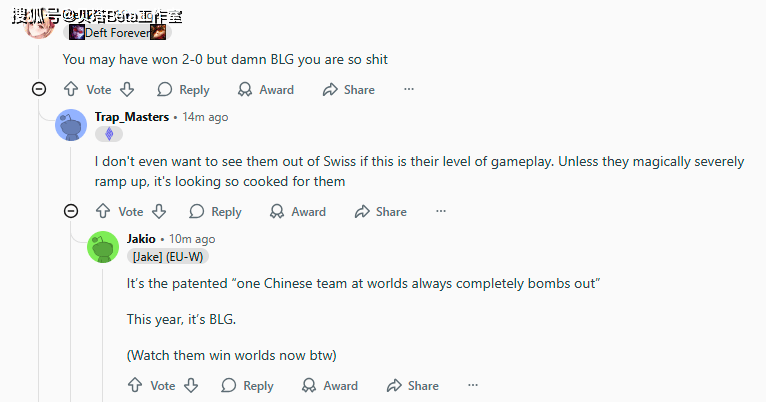
Task: Click Trap_Masters' diamond flair badge
Action: (x=109, y=134)
